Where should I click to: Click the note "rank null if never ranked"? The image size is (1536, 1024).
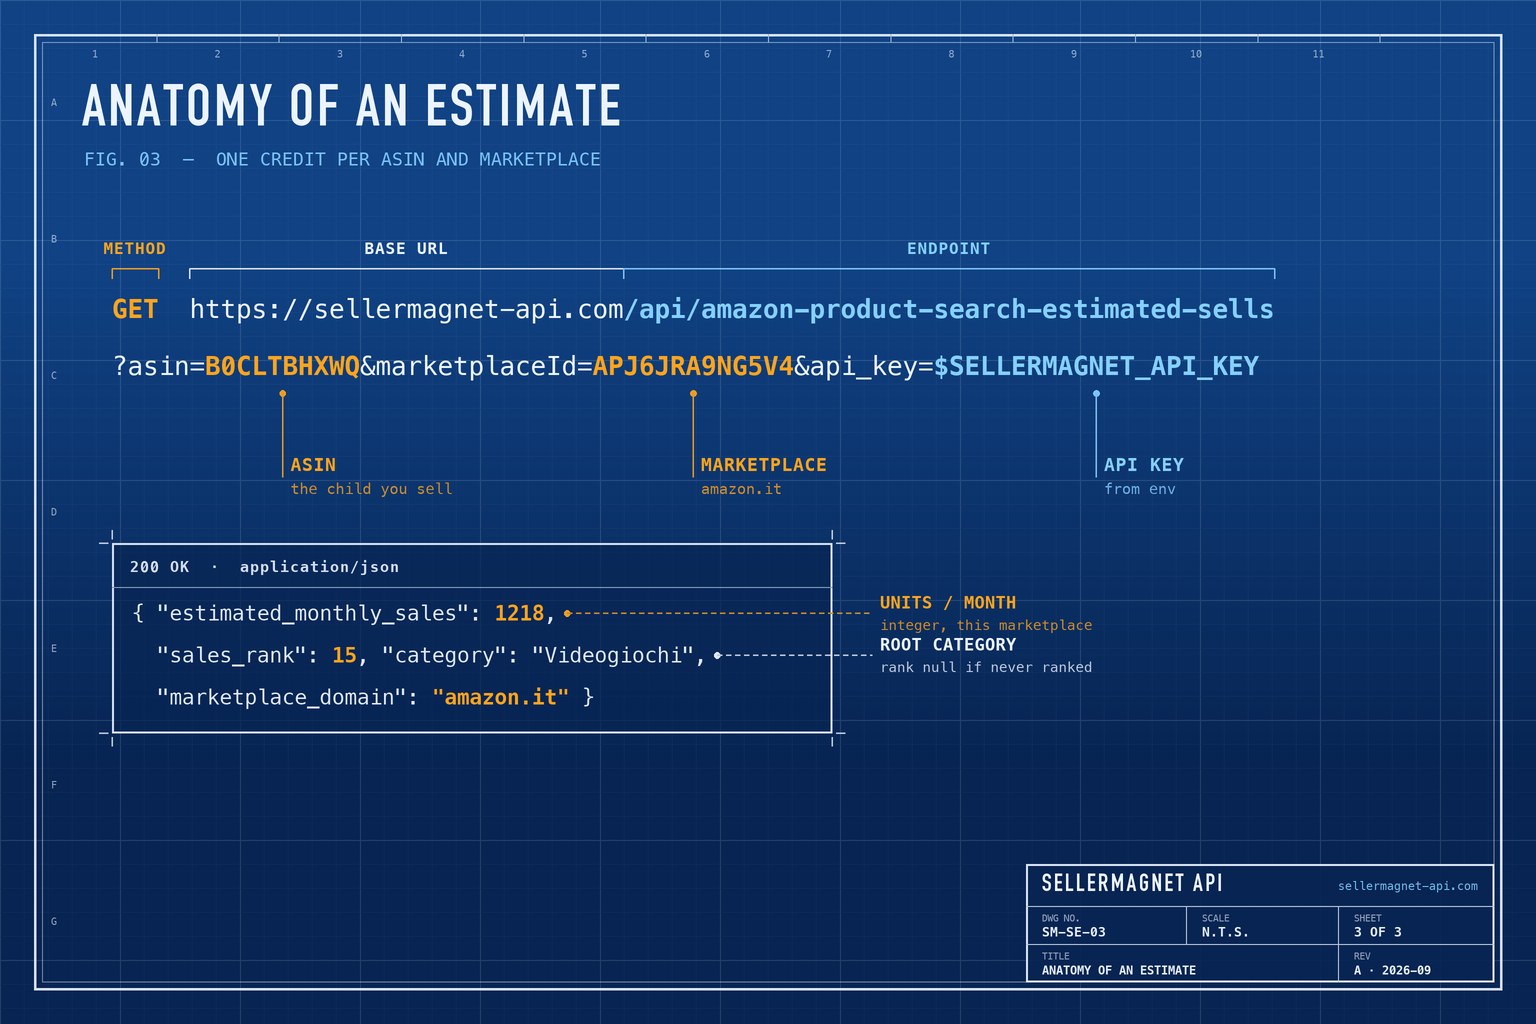986,667
